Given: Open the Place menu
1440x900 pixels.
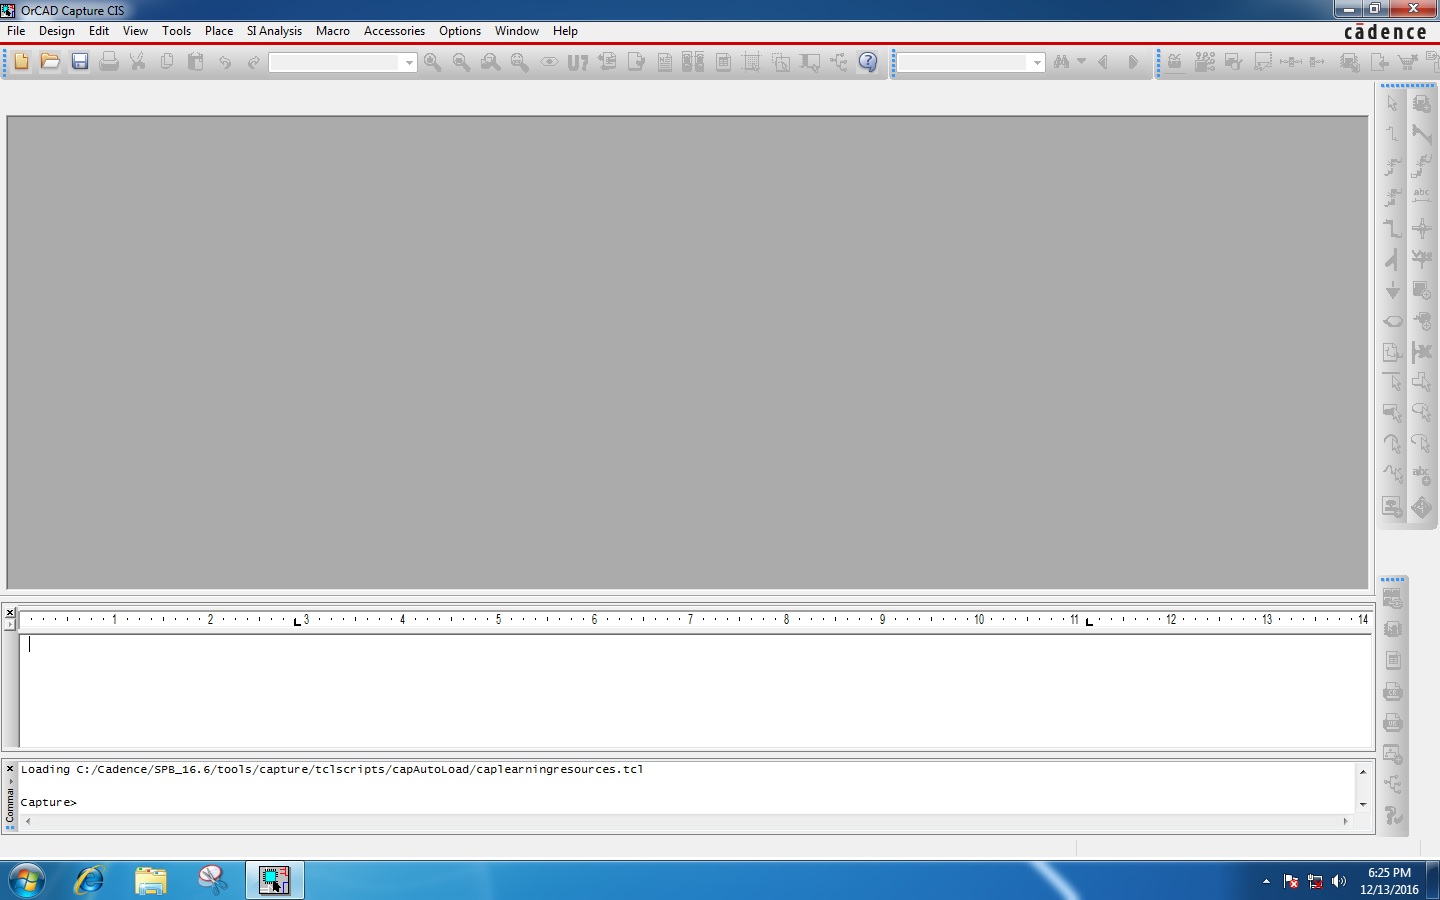Looking at the screenshot, I should pos(219,31).
